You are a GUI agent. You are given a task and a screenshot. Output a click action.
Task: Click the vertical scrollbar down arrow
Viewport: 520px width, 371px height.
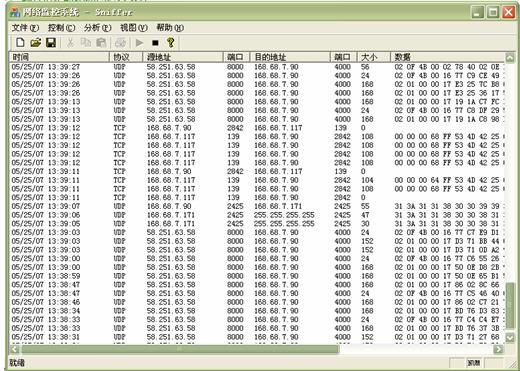[510, 338]
